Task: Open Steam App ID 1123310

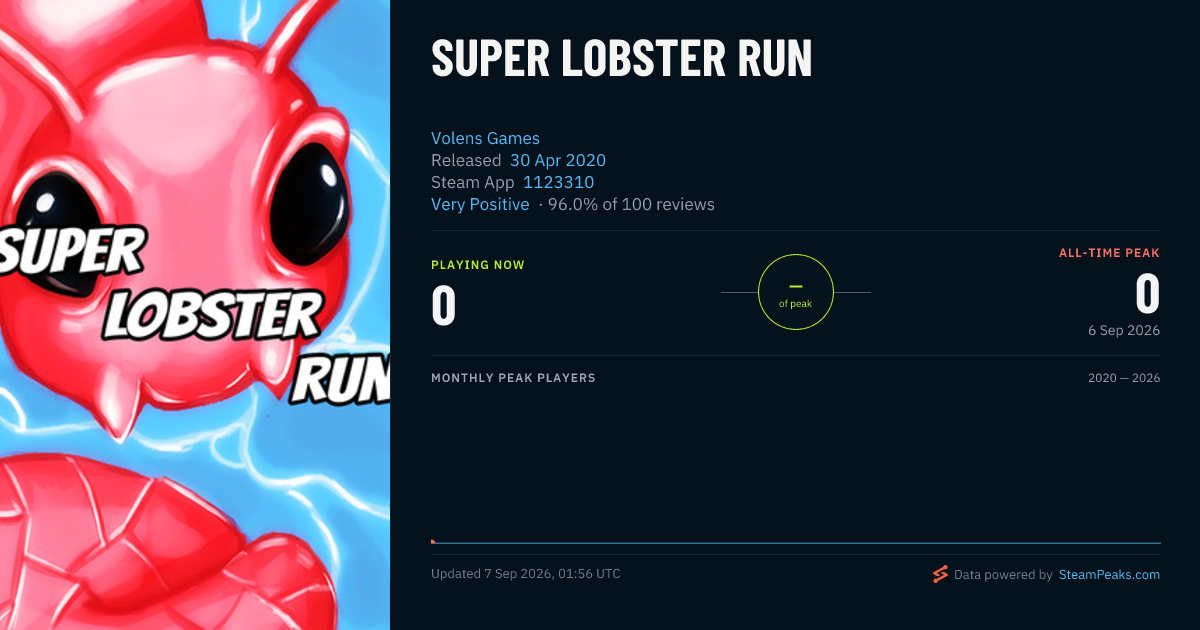Action: pos(558,182)
